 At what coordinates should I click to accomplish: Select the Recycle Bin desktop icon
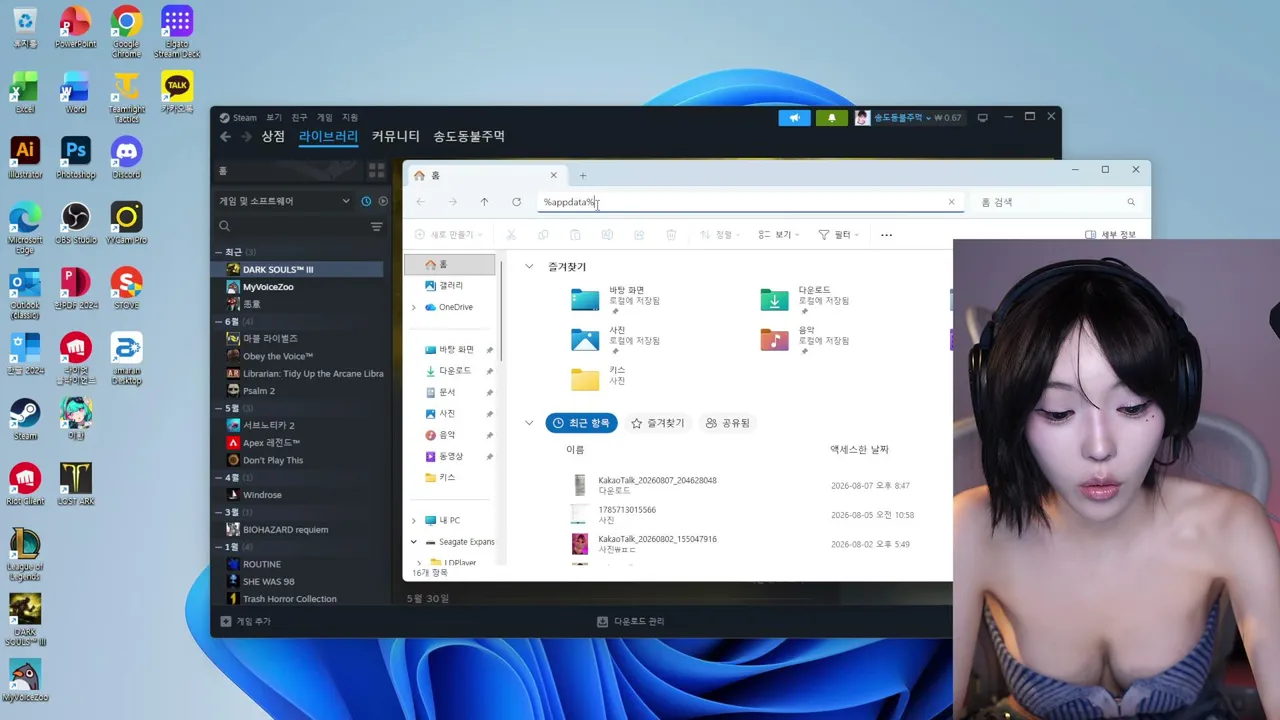(24, 27)
